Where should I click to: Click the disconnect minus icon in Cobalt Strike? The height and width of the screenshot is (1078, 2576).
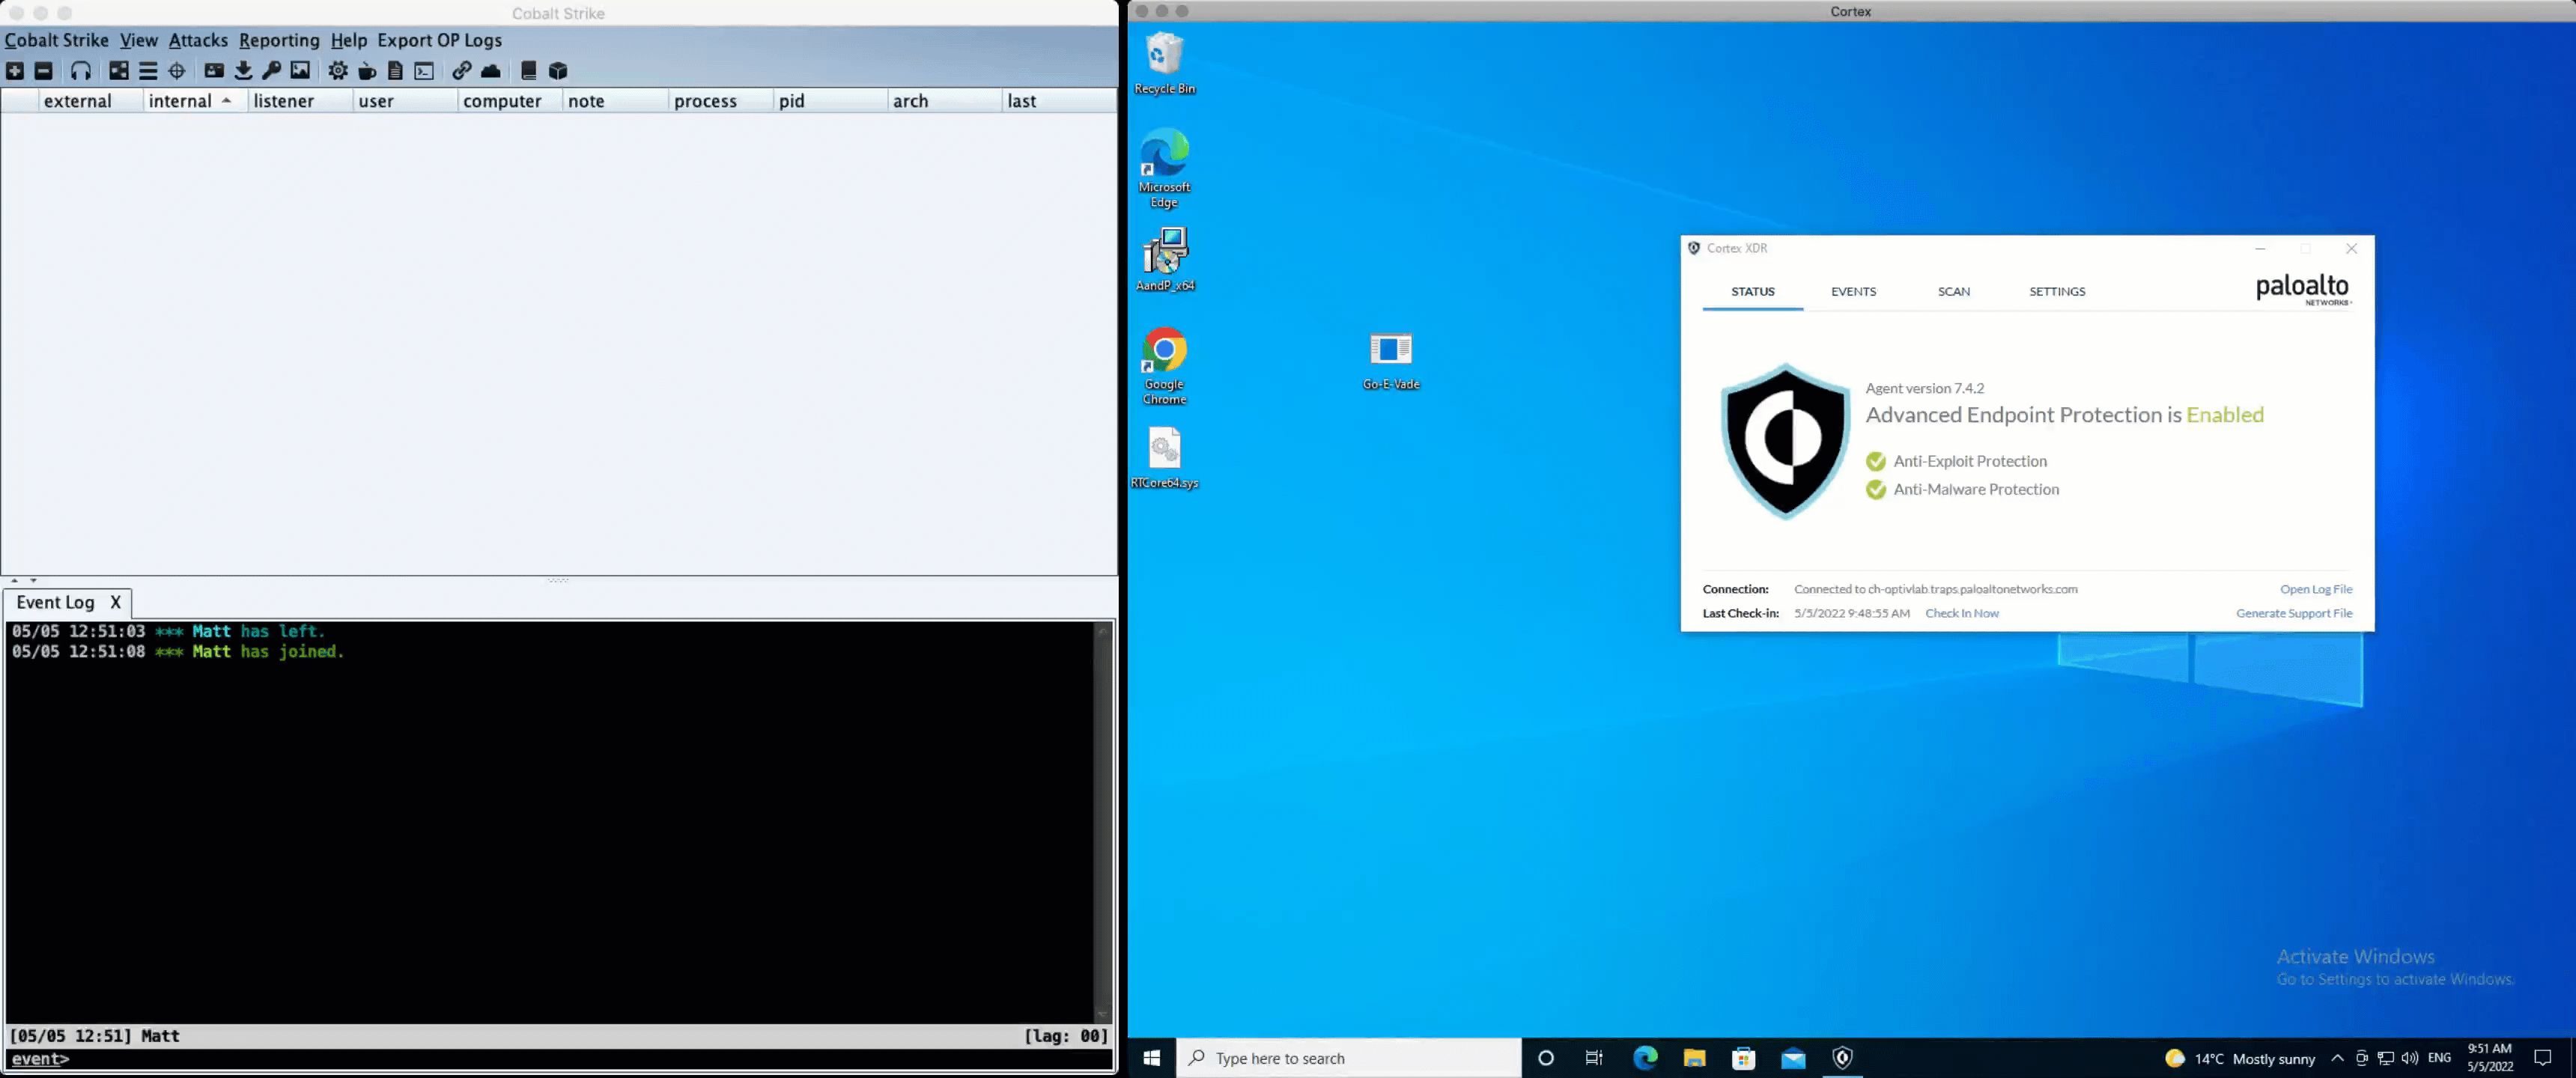(44, 71)
